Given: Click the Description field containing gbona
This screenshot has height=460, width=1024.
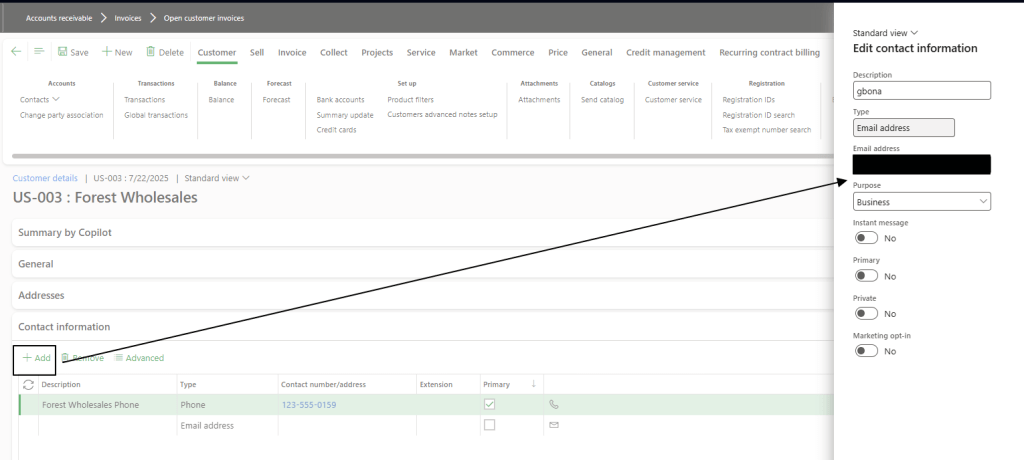Looking at the screenshot, I should tap(921, 91).
